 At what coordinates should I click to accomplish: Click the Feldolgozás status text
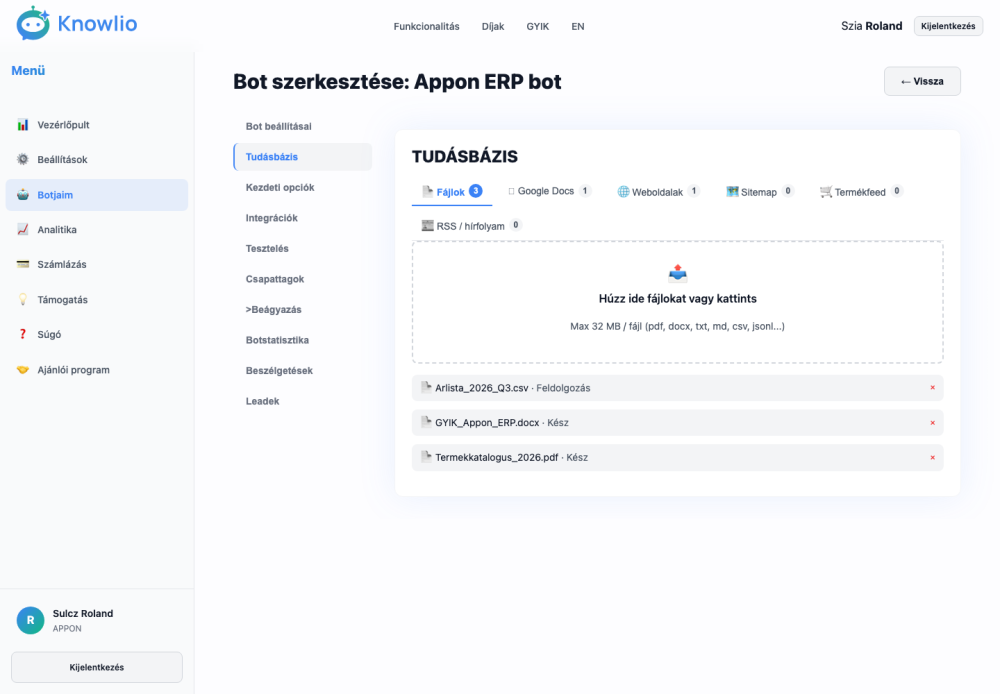coord(563,388)
